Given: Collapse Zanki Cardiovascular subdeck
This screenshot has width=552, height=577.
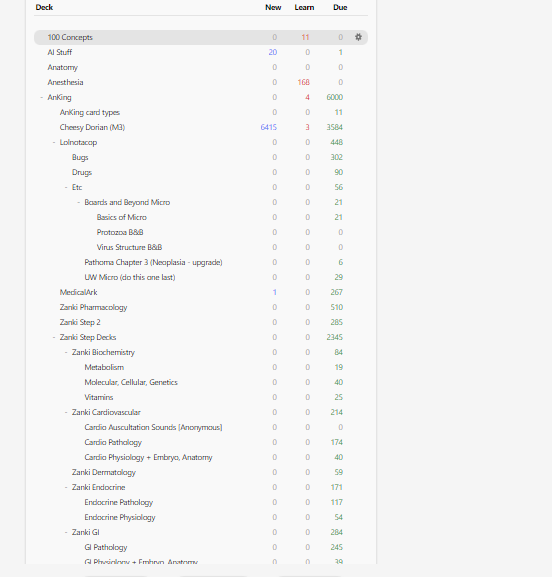Looking at the screenshot, I should click(x=66, y=413).
